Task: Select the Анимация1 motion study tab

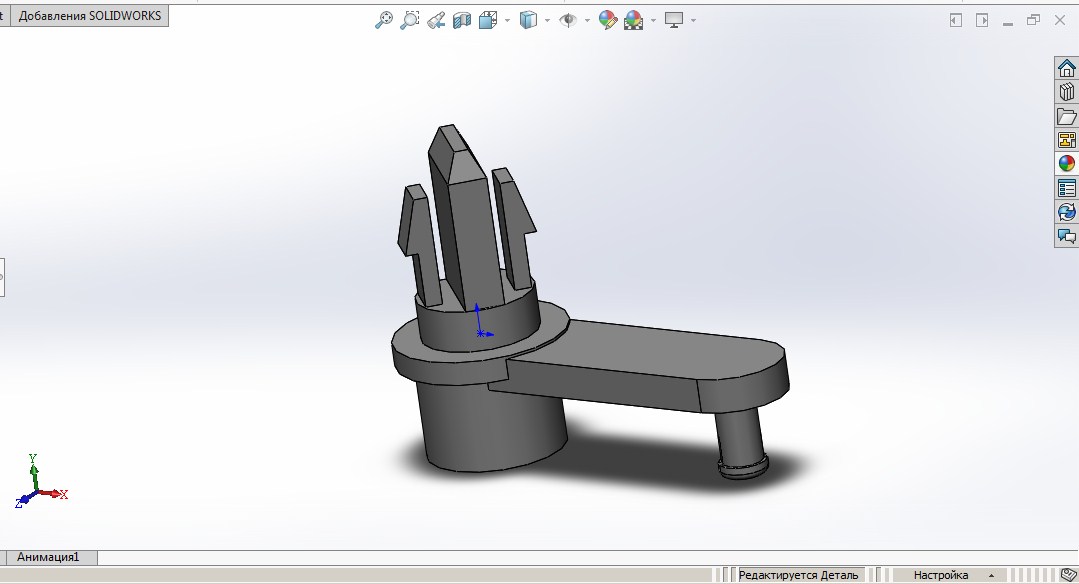Action: coord(48,557)
